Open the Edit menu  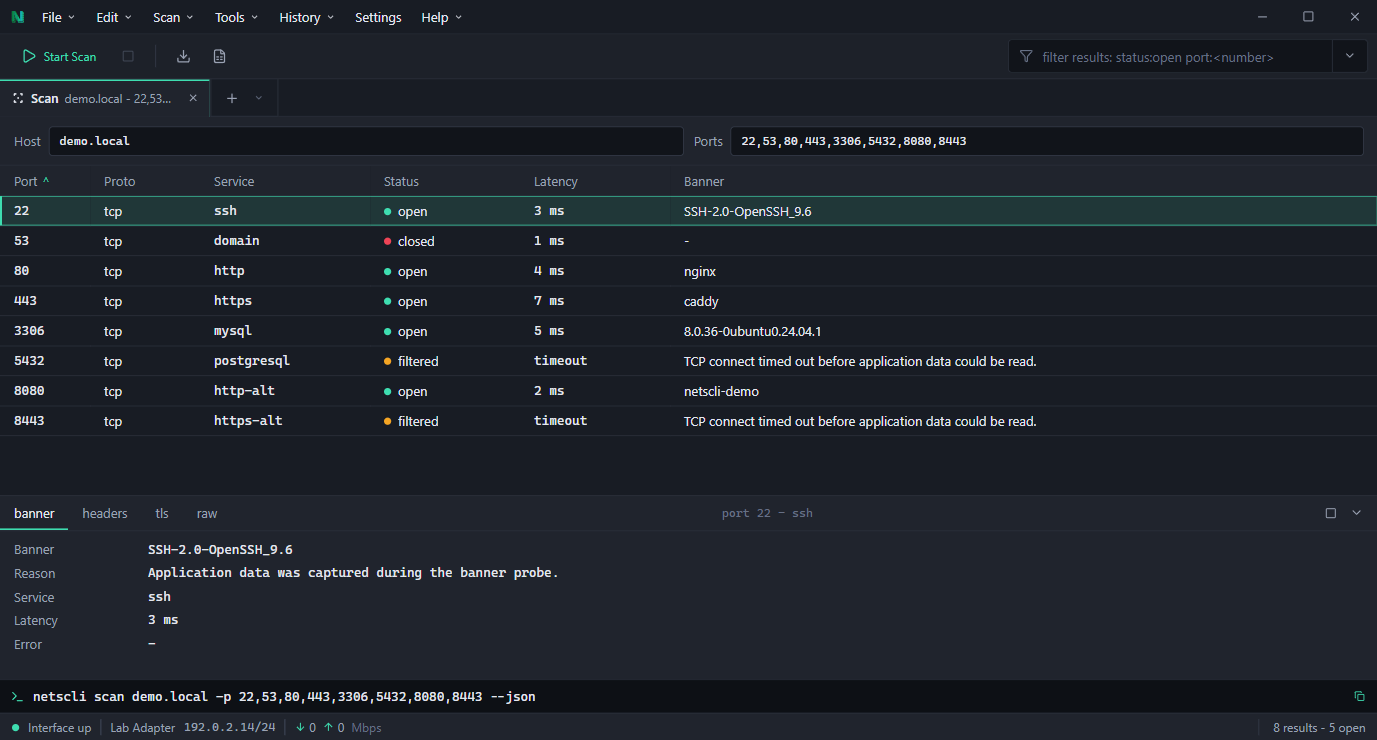click(115, 17)
